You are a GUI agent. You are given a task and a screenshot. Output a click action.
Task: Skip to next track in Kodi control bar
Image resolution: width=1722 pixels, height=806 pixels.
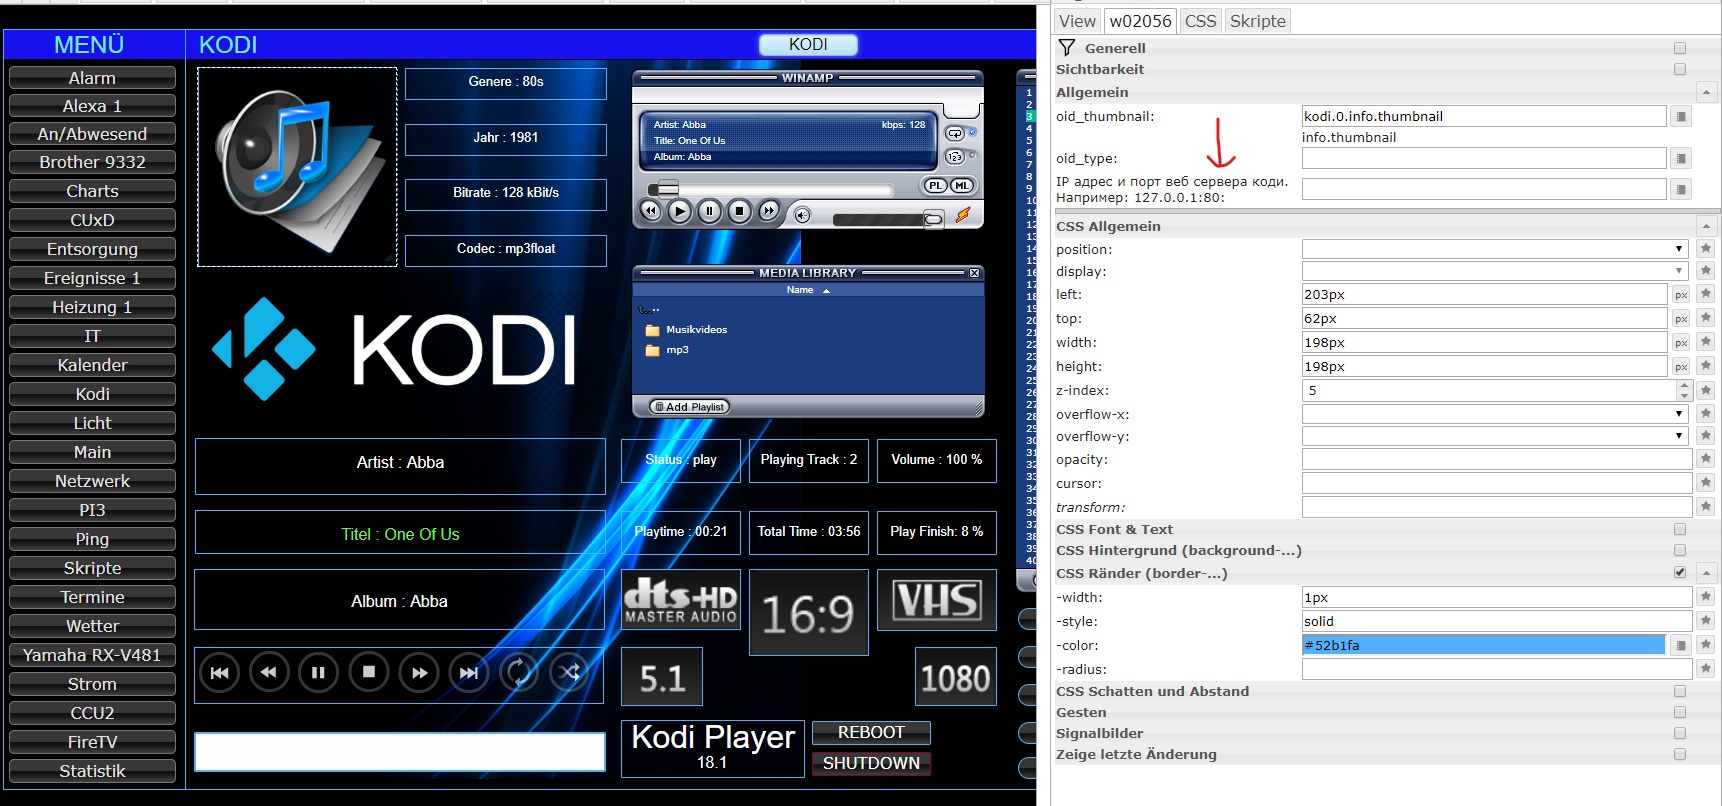point(469,673)
